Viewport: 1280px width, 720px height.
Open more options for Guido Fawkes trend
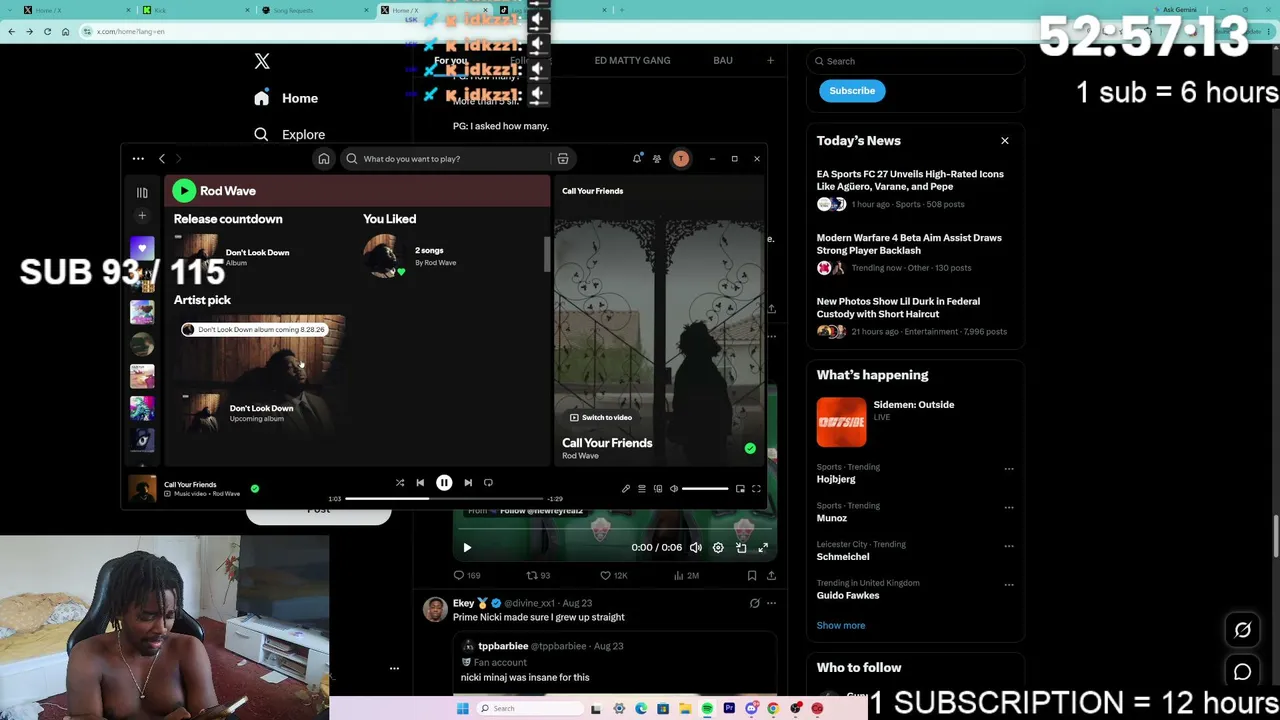pyautogui.click(x=1009, y=585)
